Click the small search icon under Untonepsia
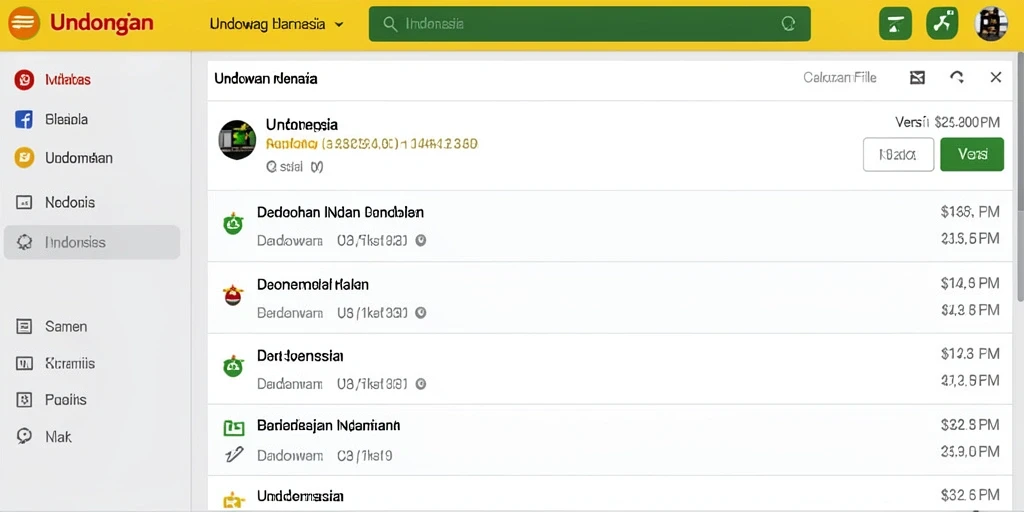This screenshot has width=1024, height=512. point(272,167)
